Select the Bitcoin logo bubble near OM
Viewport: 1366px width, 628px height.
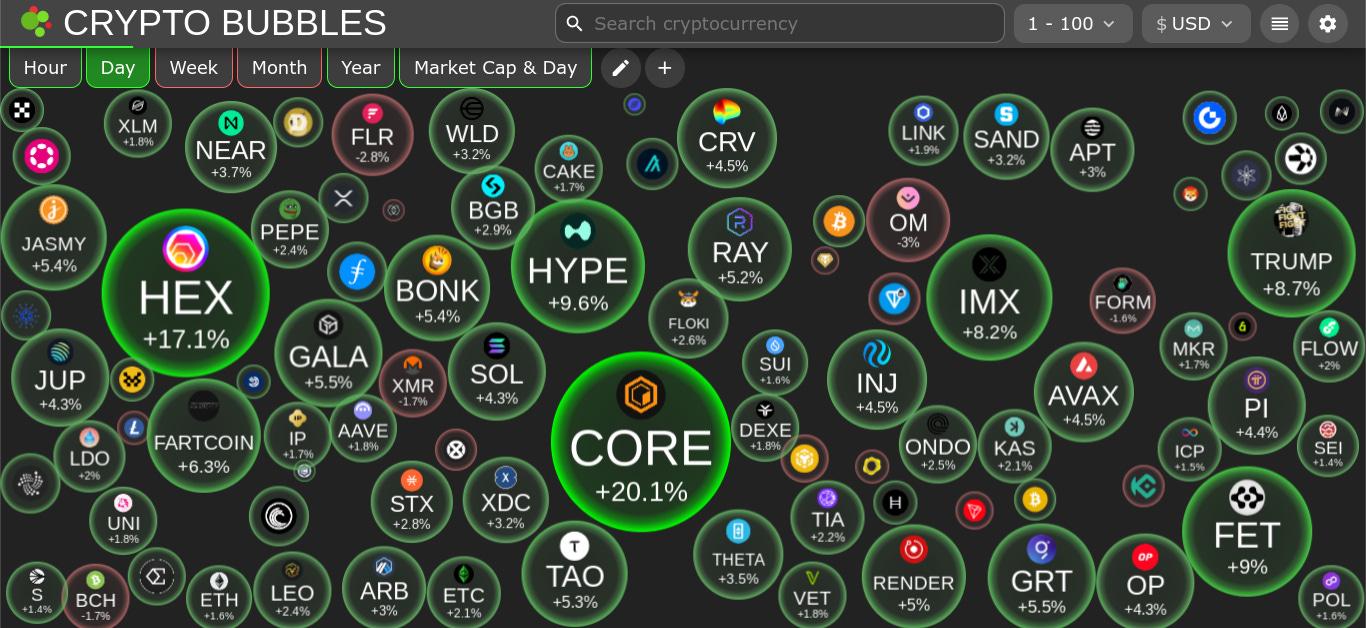[x=839, y=221]
